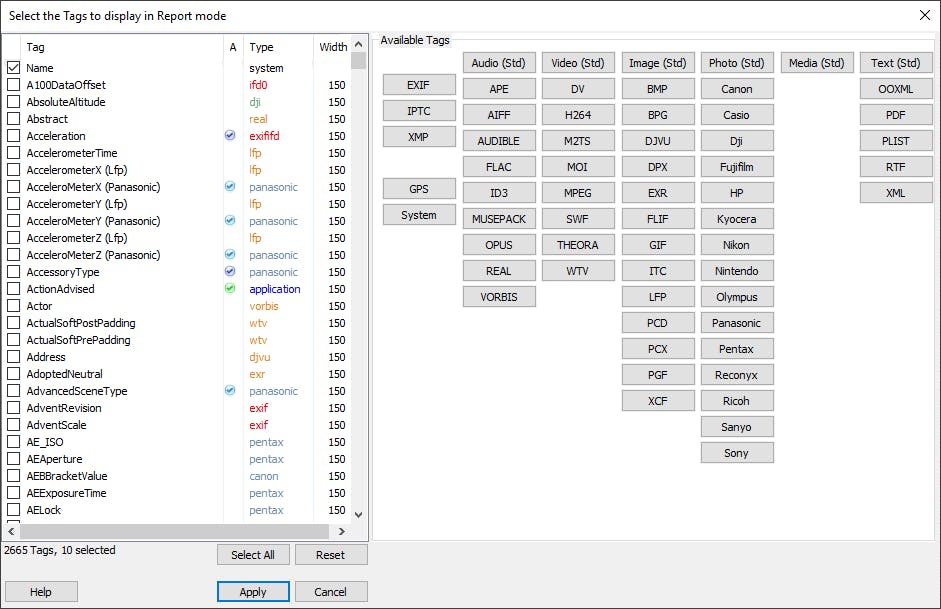Reset the tag selection
The image size is (941, 609).
(x=331, y=554)
